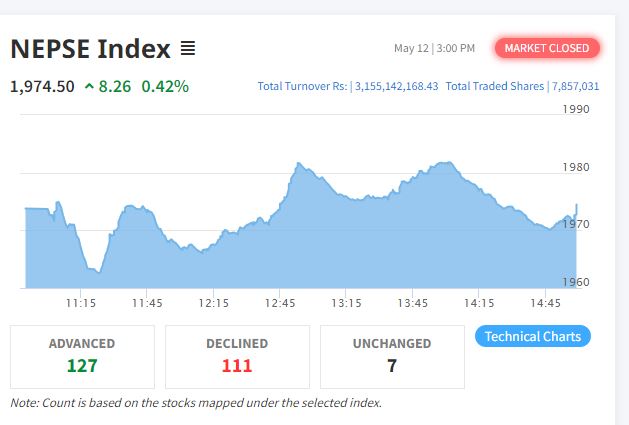Open the Technical Charts button
Image resolution: width=629 pixels, height=425 pixels.
click(533, 336)
